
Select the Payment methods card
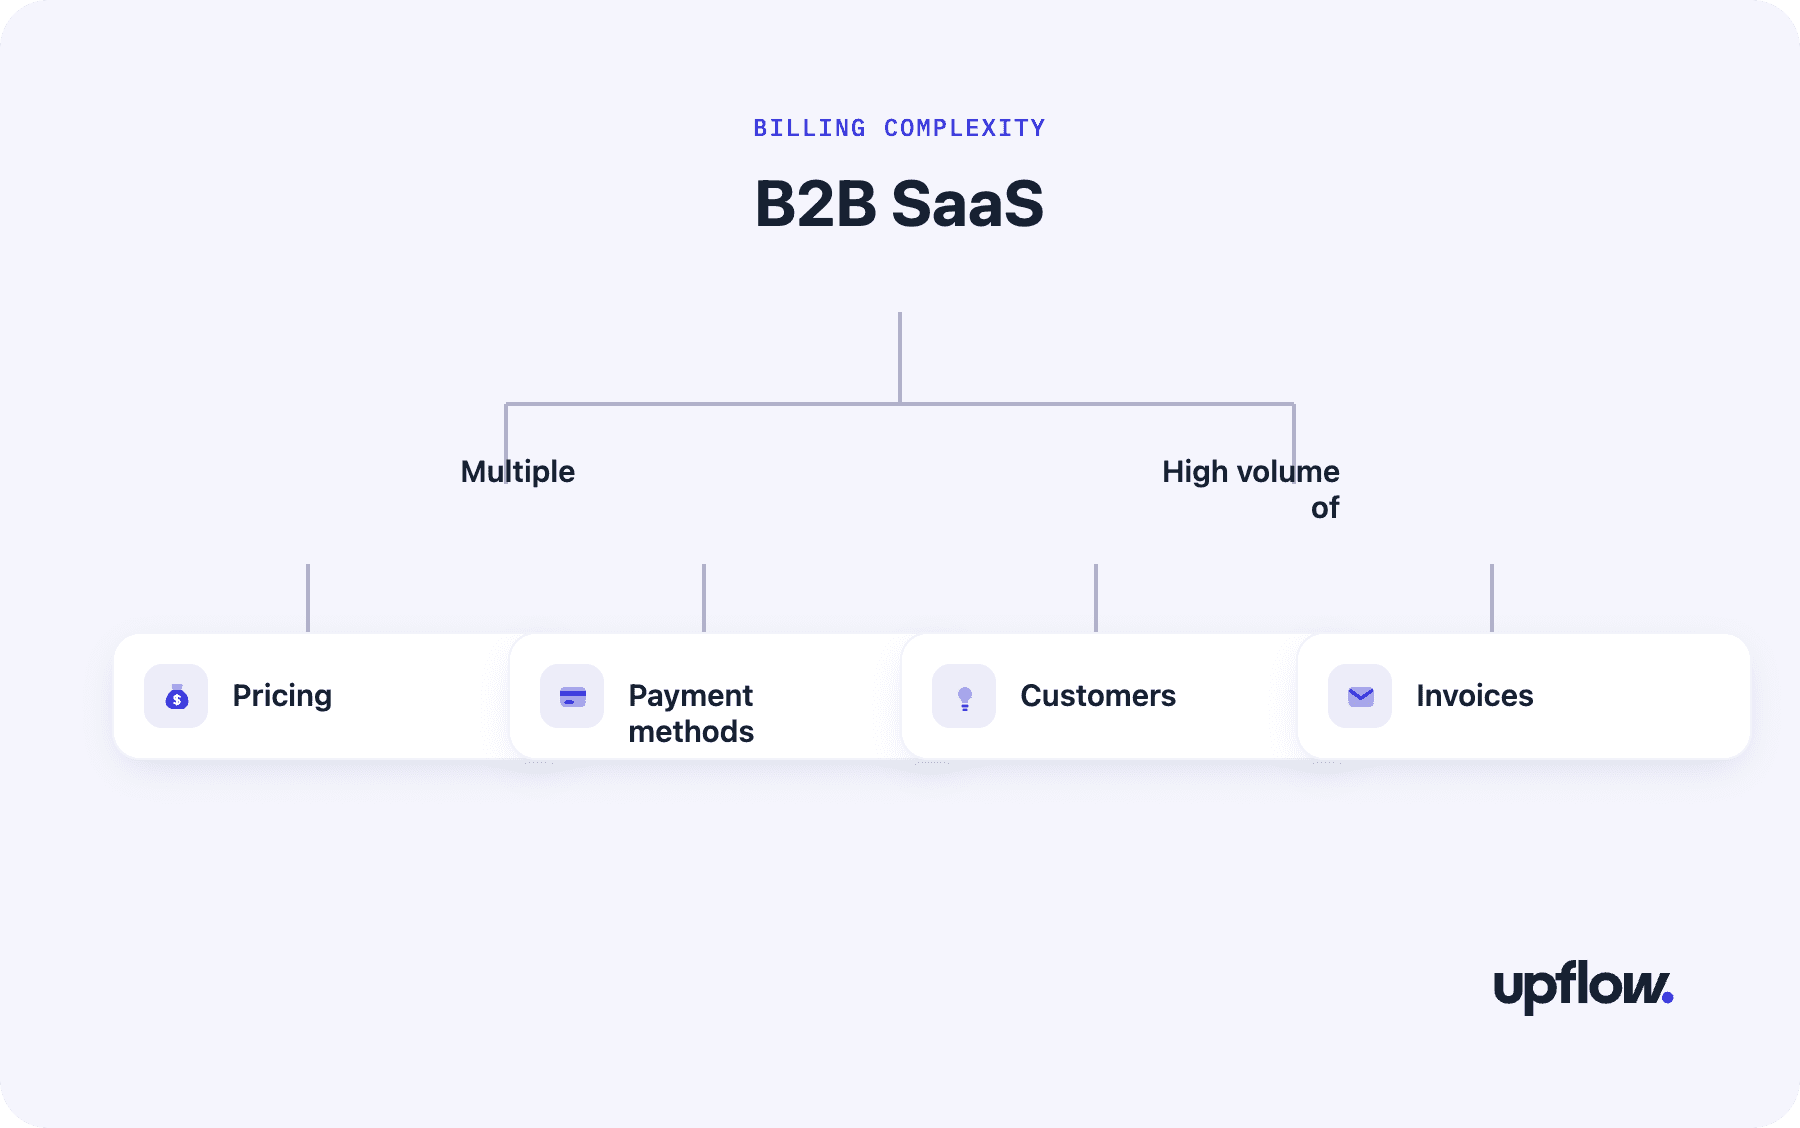click(706, 696)
